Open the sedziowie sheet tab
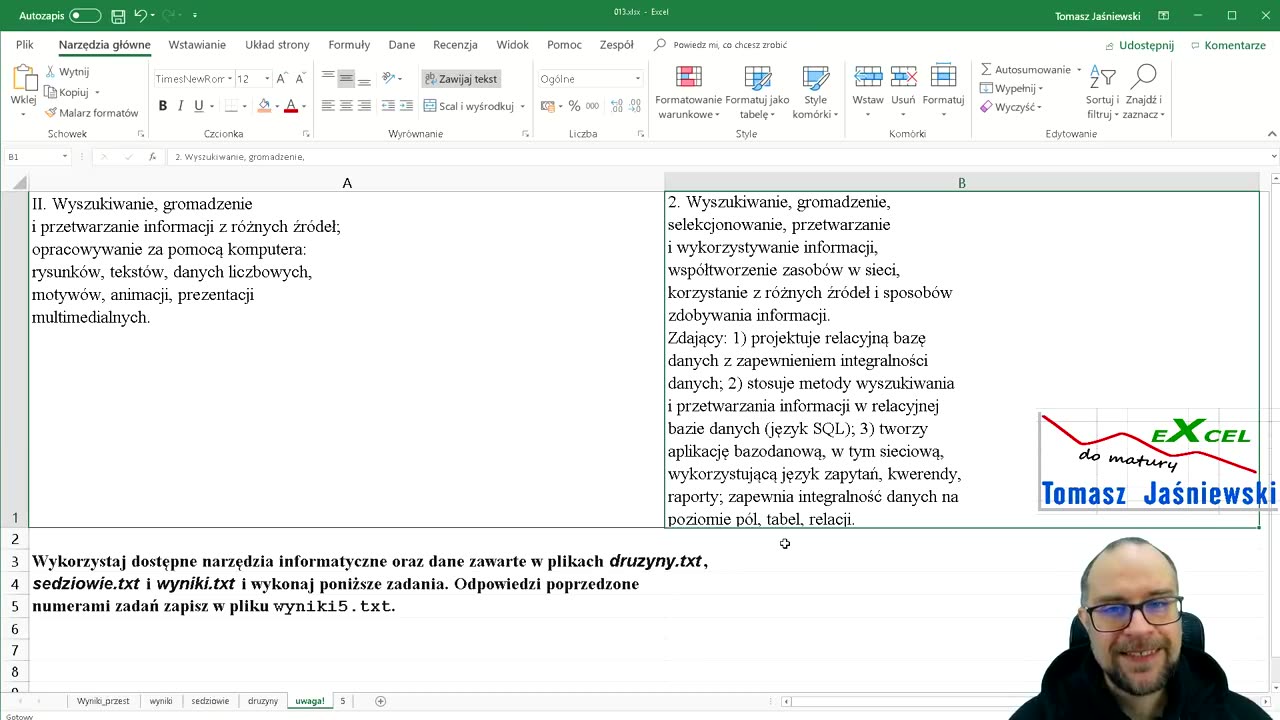 tap(210, 701)
